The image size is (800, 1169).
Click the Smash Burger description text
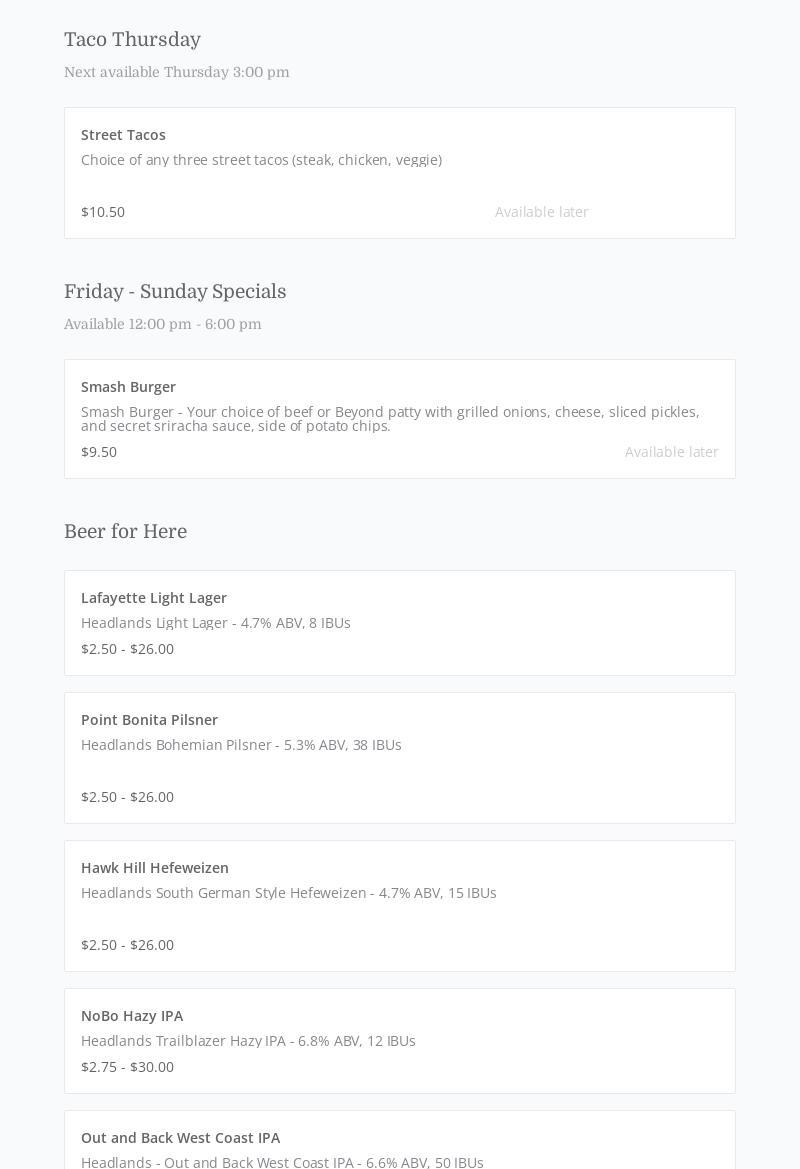(x=390, y=419)
